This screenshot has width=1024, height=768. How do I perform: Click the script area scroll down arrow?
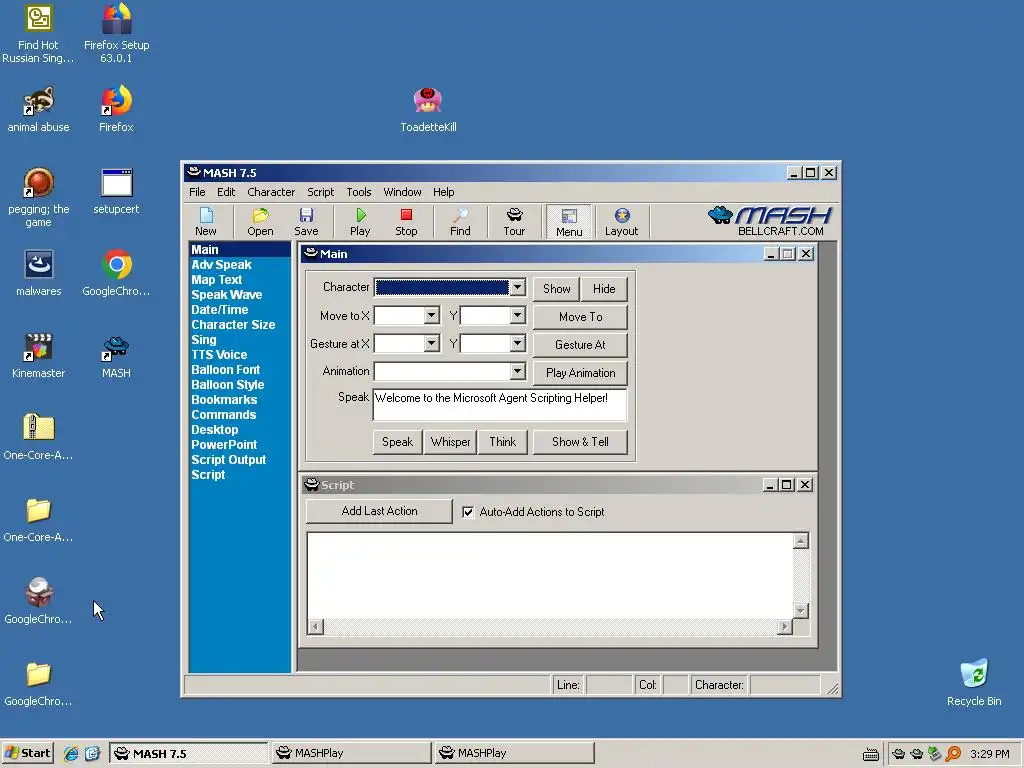point(801,611)
